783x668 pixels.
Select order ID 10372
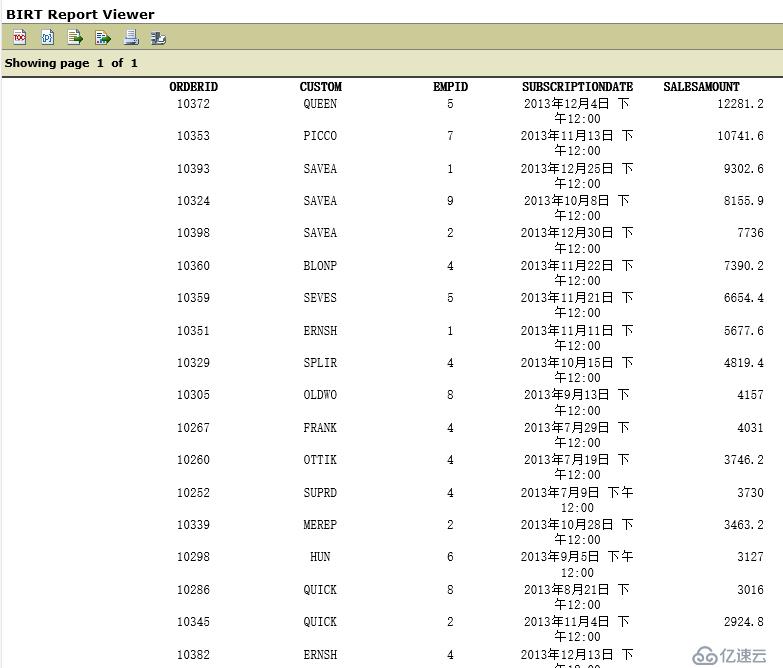(x=193, y=104)
